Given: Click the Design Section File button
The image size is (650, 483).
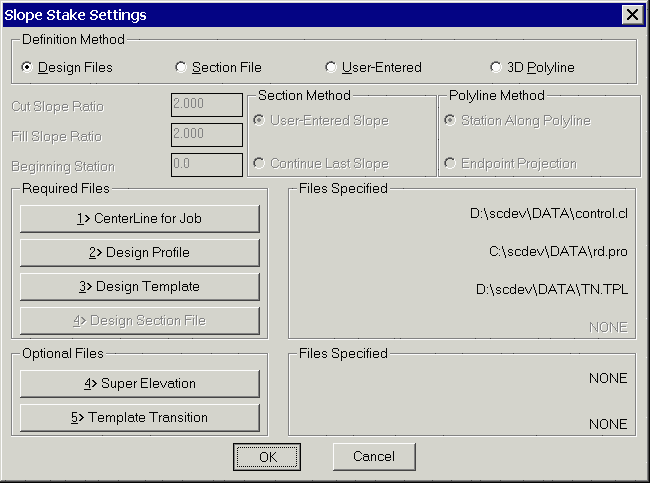Looking at the screenshot, I should click(140, 320).
